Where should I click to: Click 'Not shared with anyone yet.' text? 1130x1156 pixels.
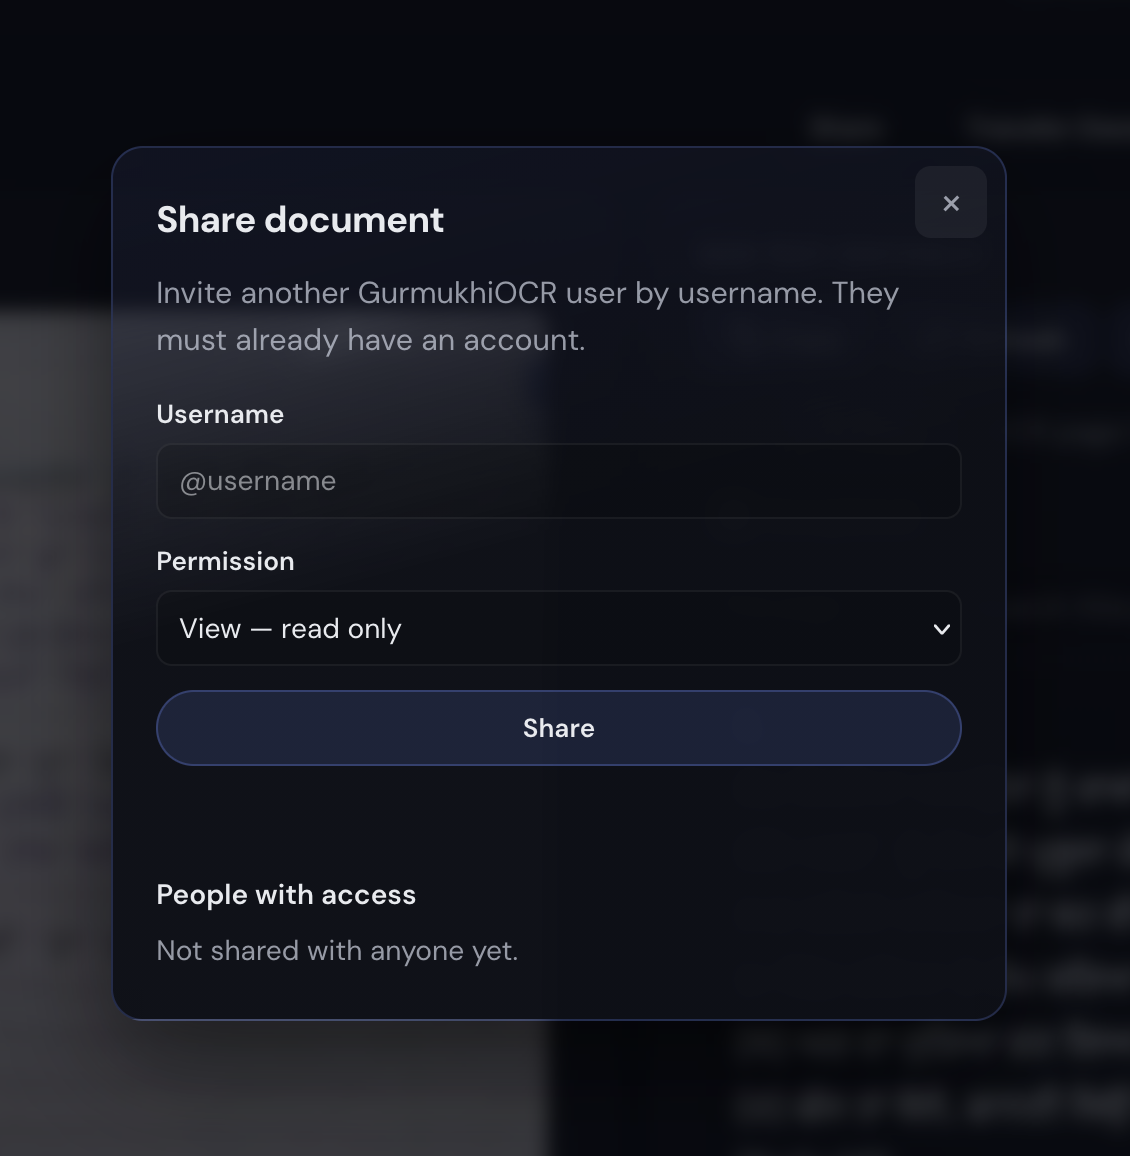tap(337, 951)
